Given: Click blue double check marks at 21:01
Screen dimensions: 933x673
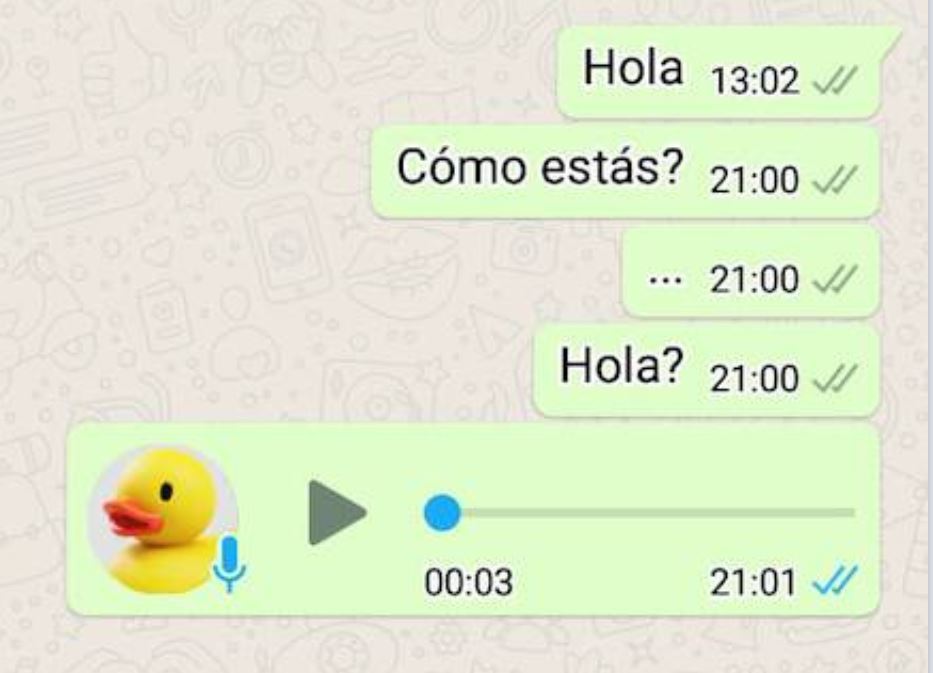Looking at the screenshot, I should click(x=835, y=580).
